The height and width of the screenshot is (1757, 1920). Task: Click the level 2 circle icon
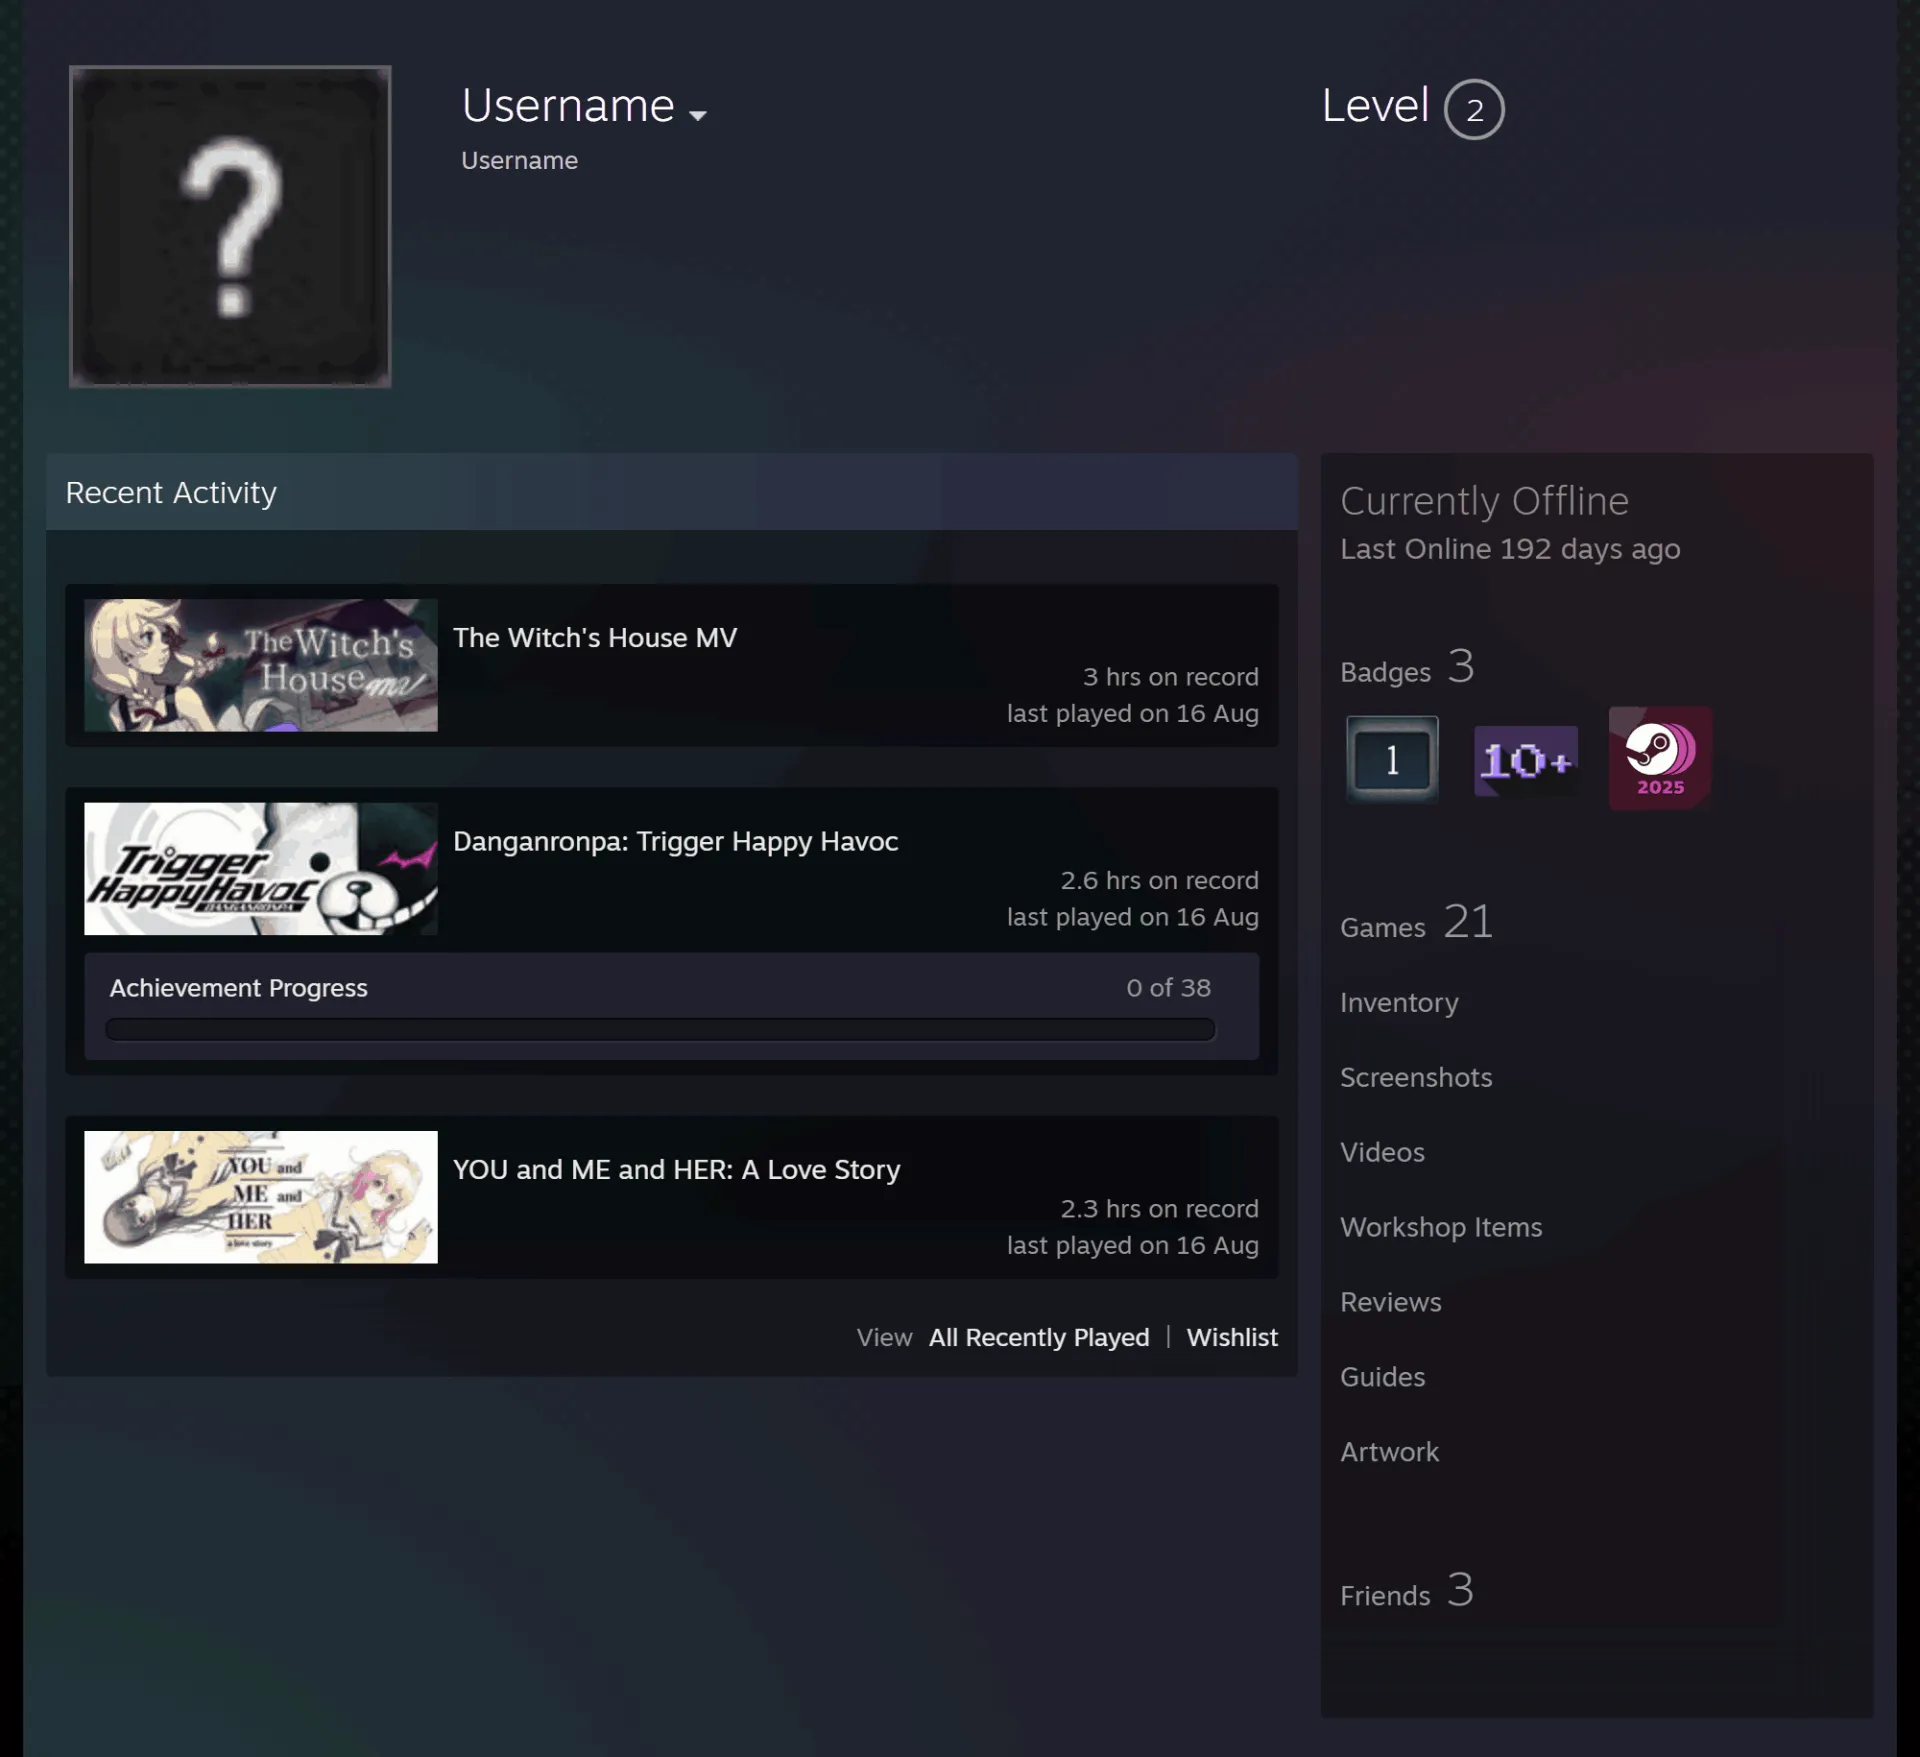(1474, 109)
